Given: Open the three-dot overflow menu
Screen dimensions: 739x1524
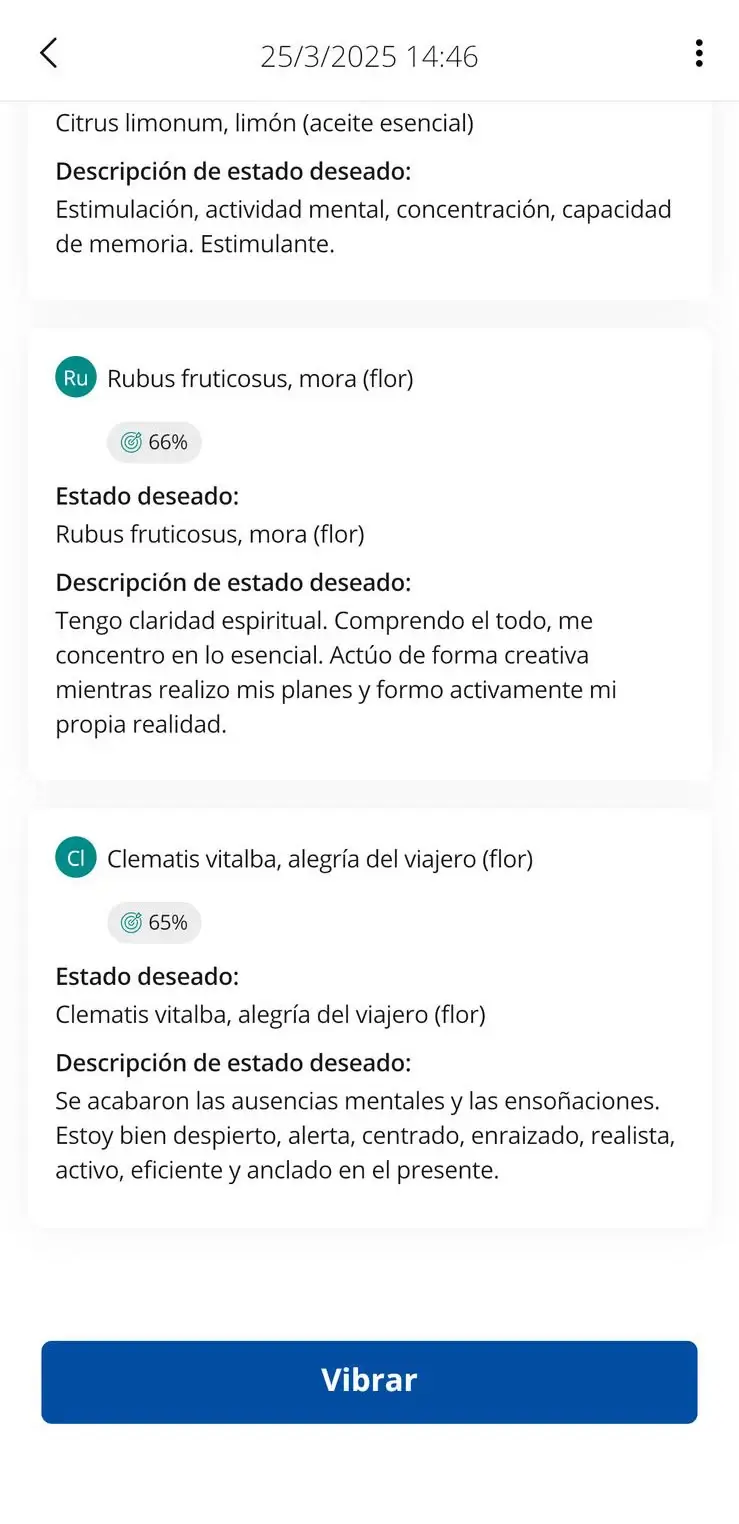Looking at the screenshot, I should tap(698, 53).
